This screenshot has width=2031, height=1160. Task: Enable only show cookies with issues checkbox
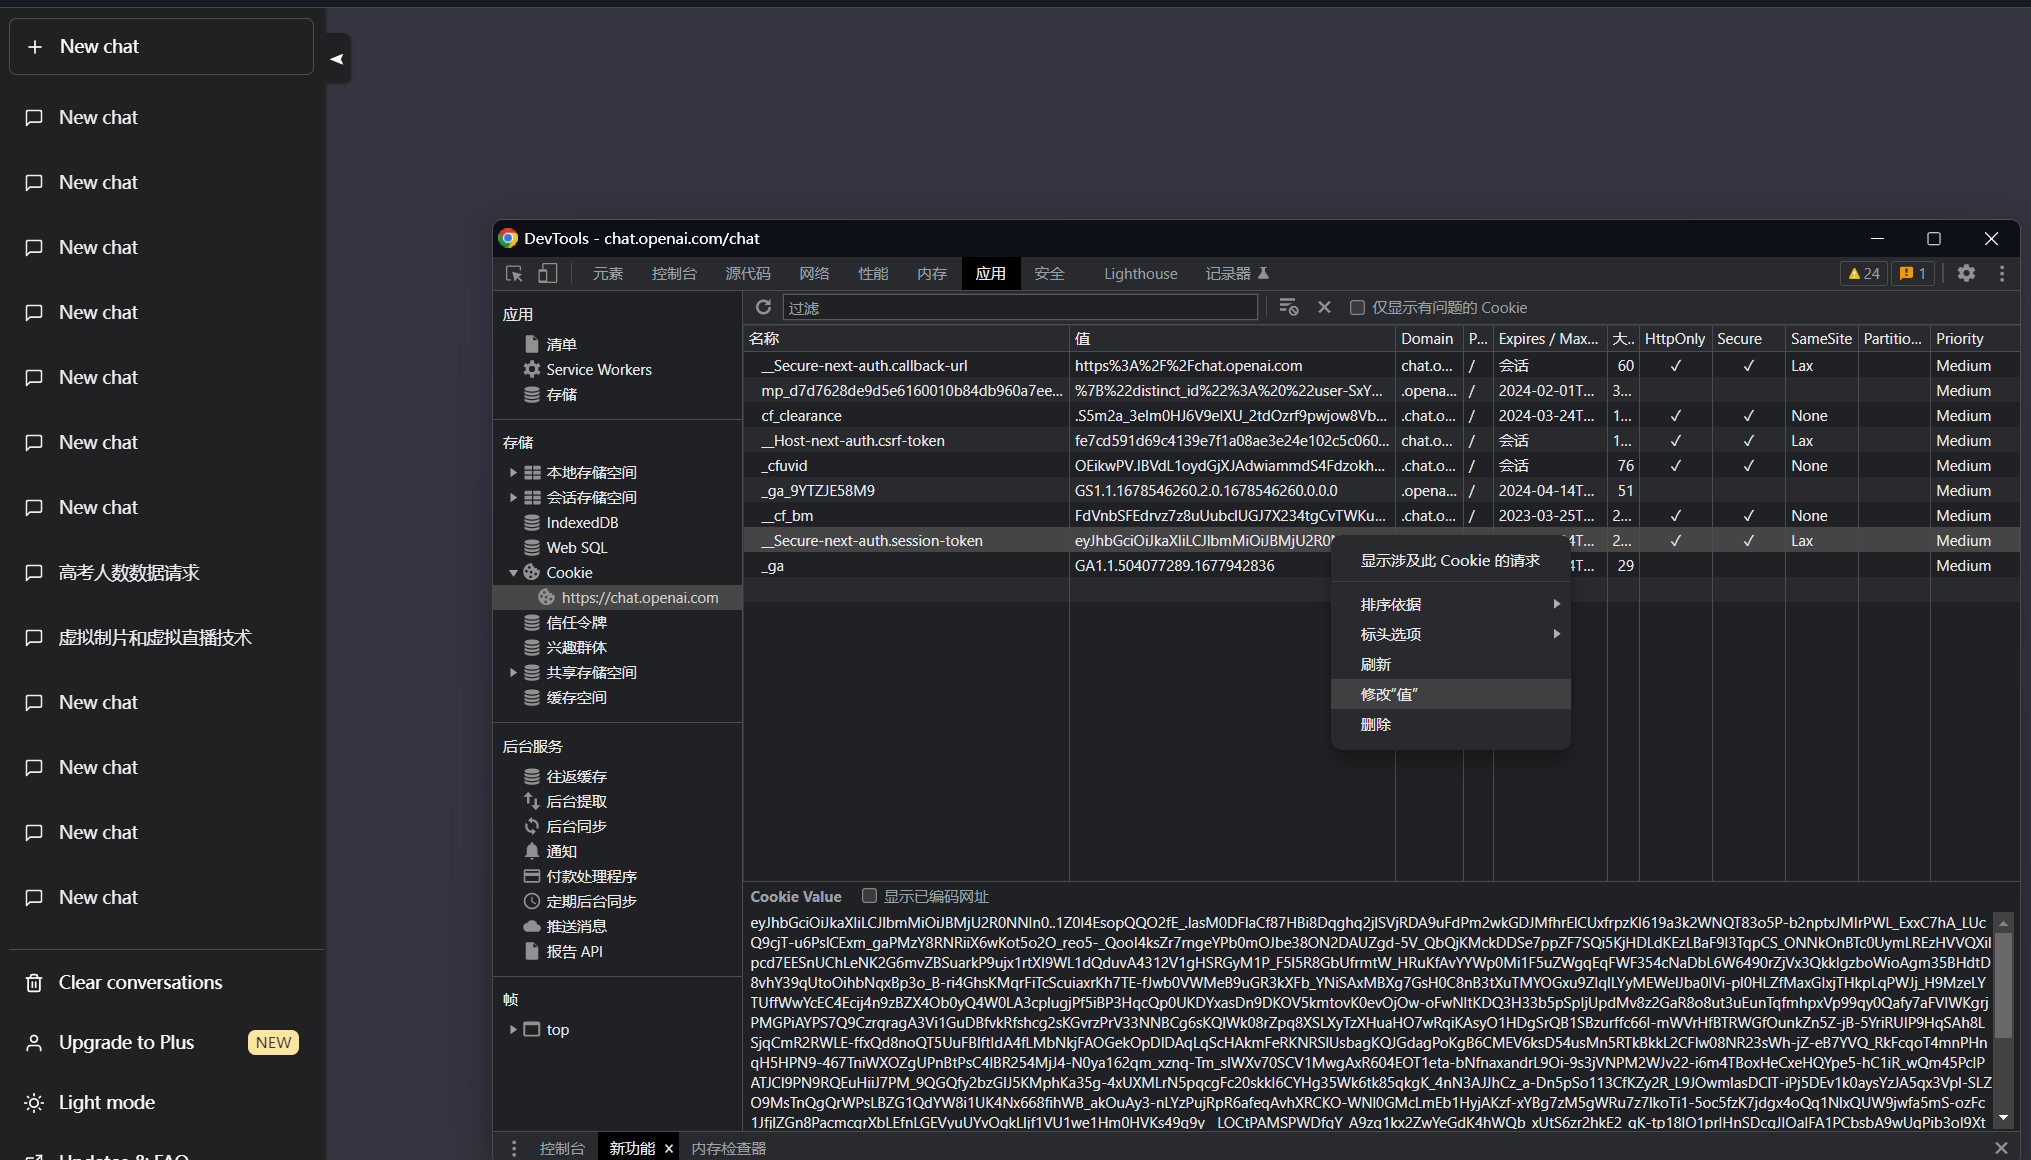click(1357, 308)
